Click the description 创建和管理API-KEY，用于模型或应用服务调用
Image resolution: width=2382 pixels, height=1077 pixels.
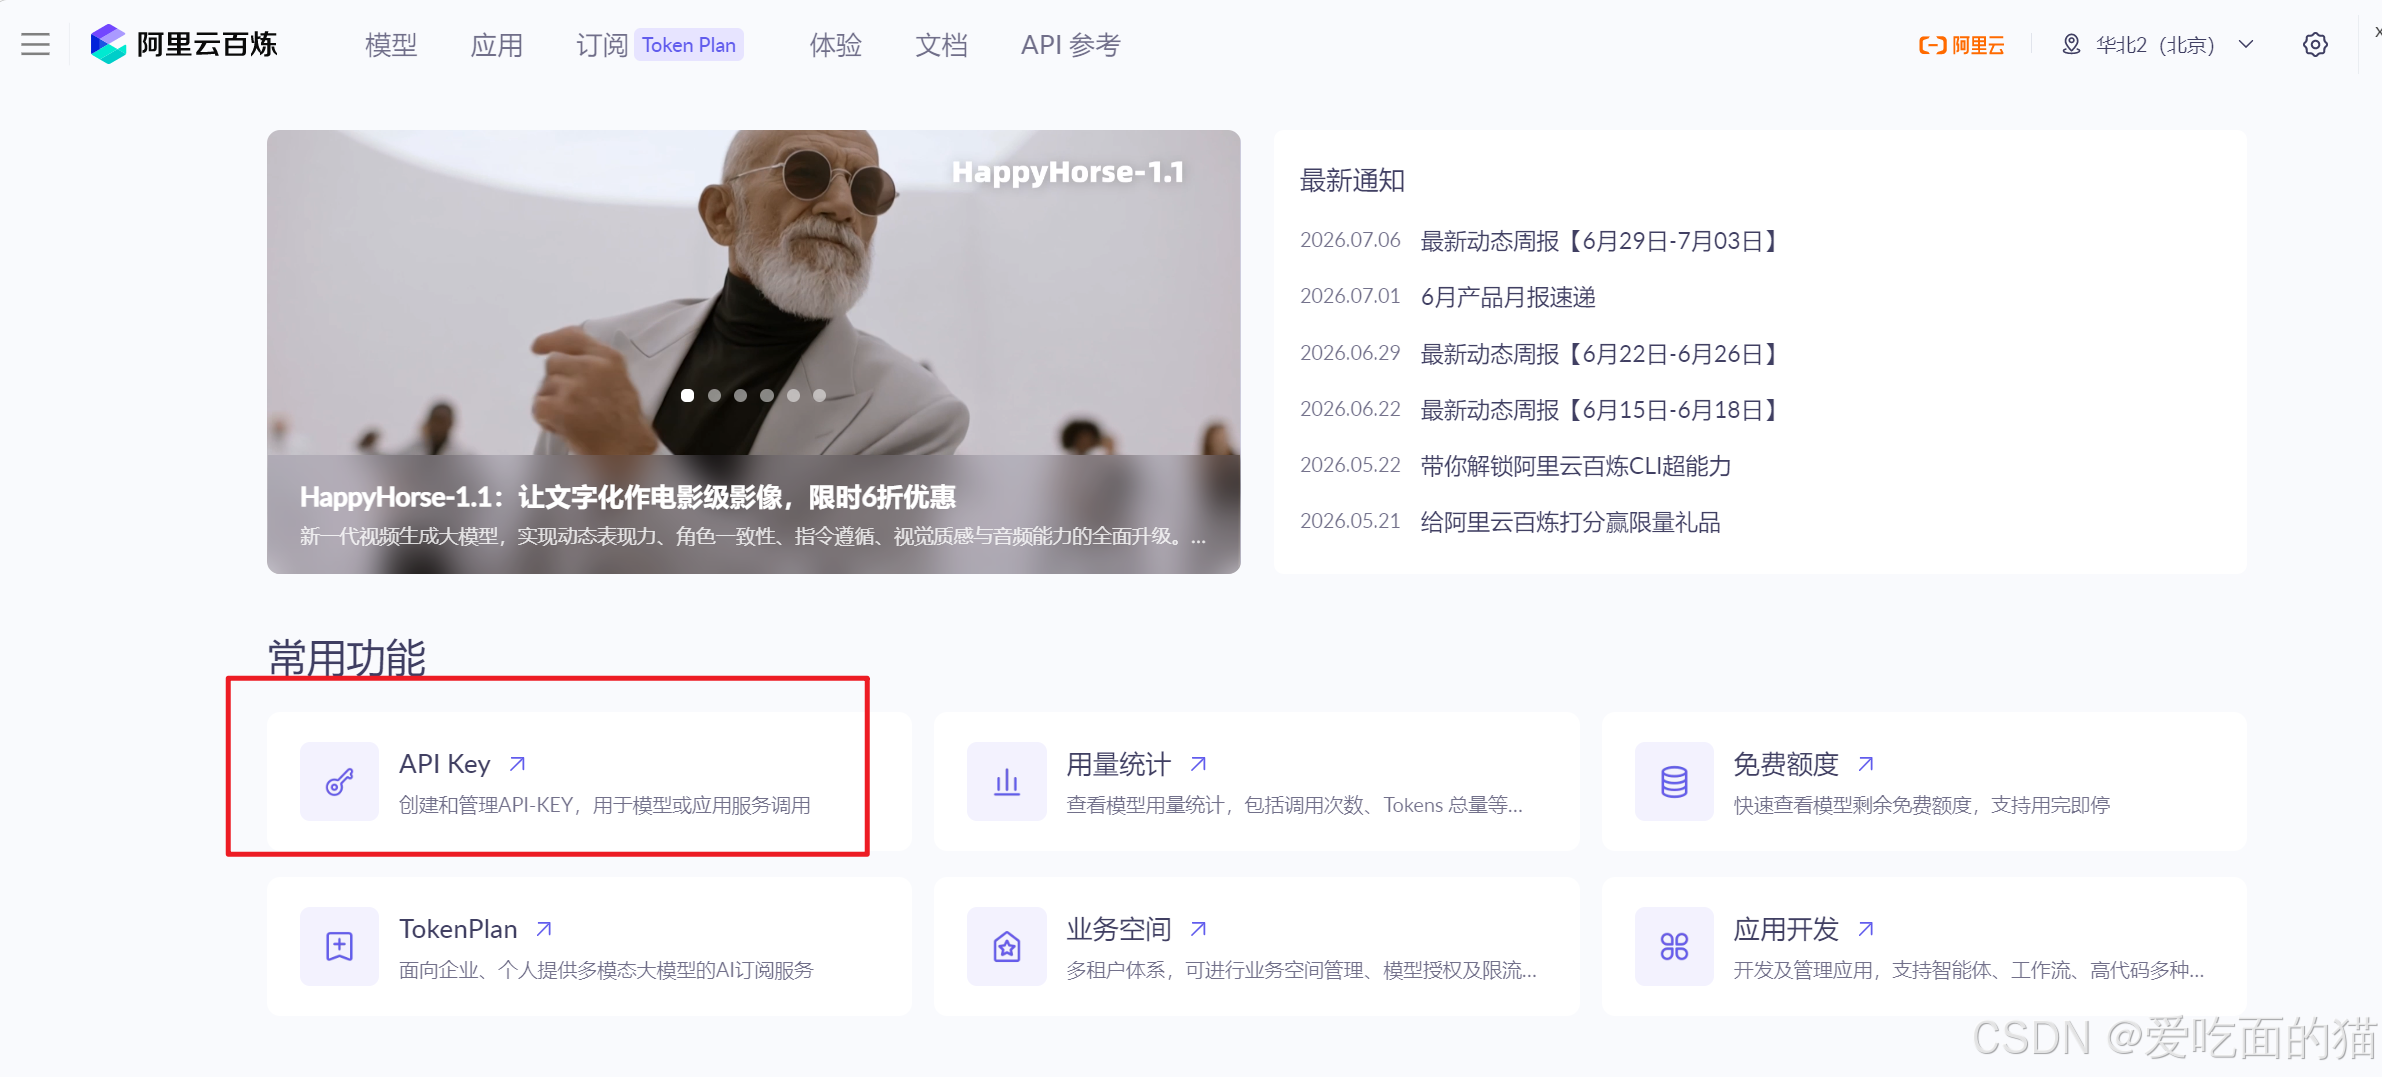click(x=605, y=805)
